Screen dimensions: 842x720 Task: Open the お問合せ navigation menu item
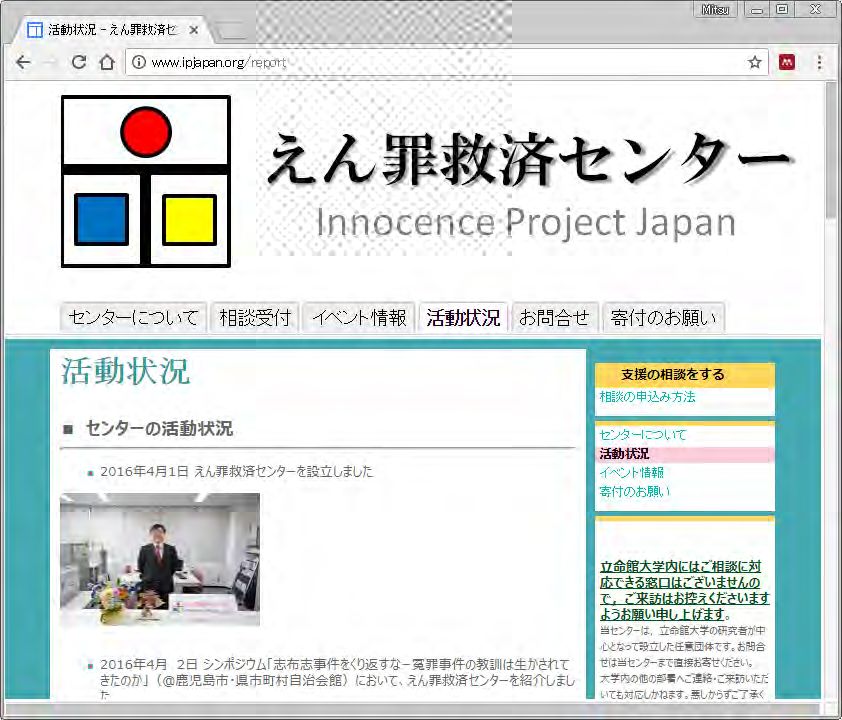(x=555, y=318)
